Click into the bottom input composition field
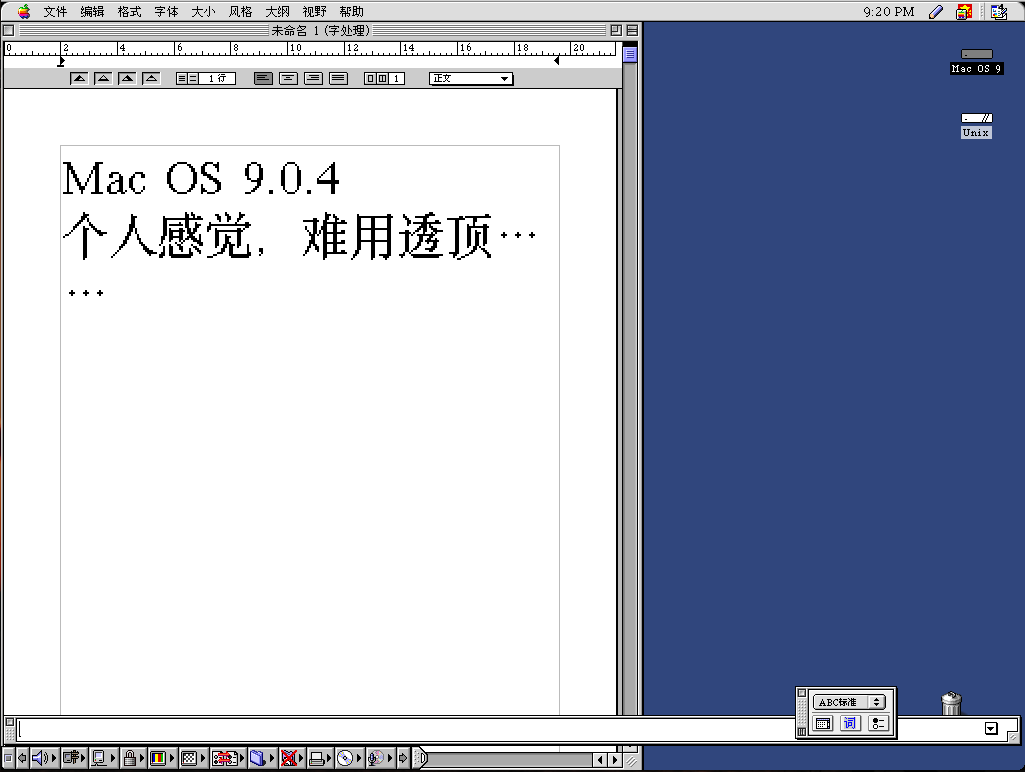This screenshot has width=1025, height=772. pos(405,729)
